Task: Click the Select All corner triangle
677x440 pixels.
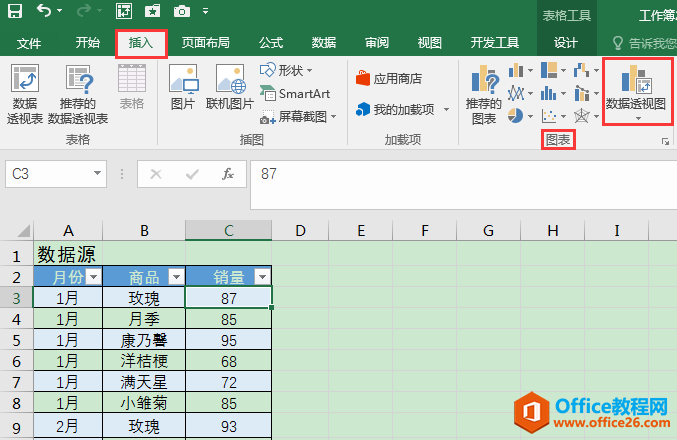Action: (23, 231)
